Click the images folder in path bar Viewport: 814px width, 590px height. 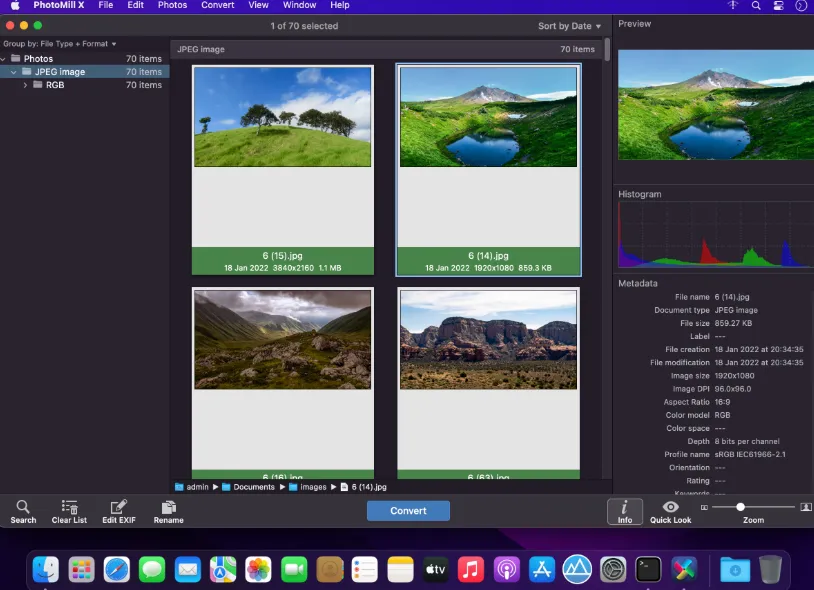click(x=307, y=487)
